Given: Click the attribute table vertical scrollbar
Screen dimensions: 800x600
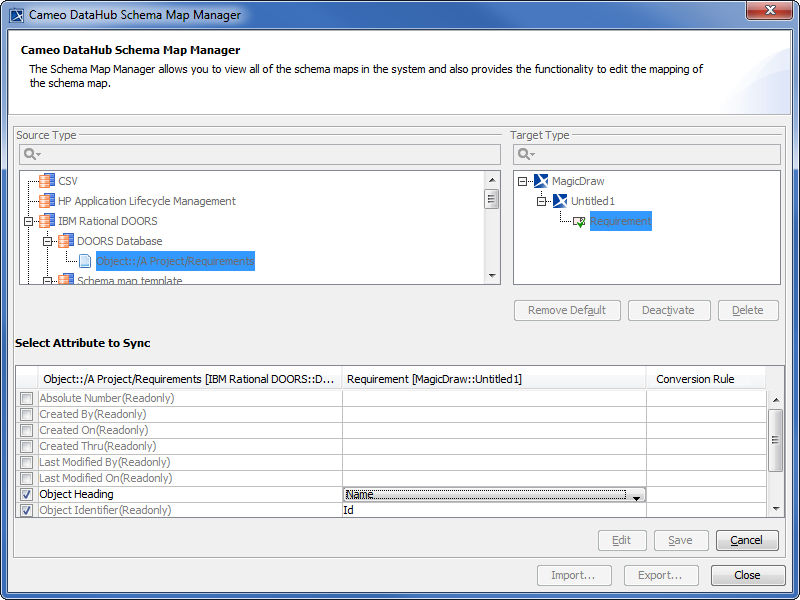Looking at the screenshot, I should 775,440.
